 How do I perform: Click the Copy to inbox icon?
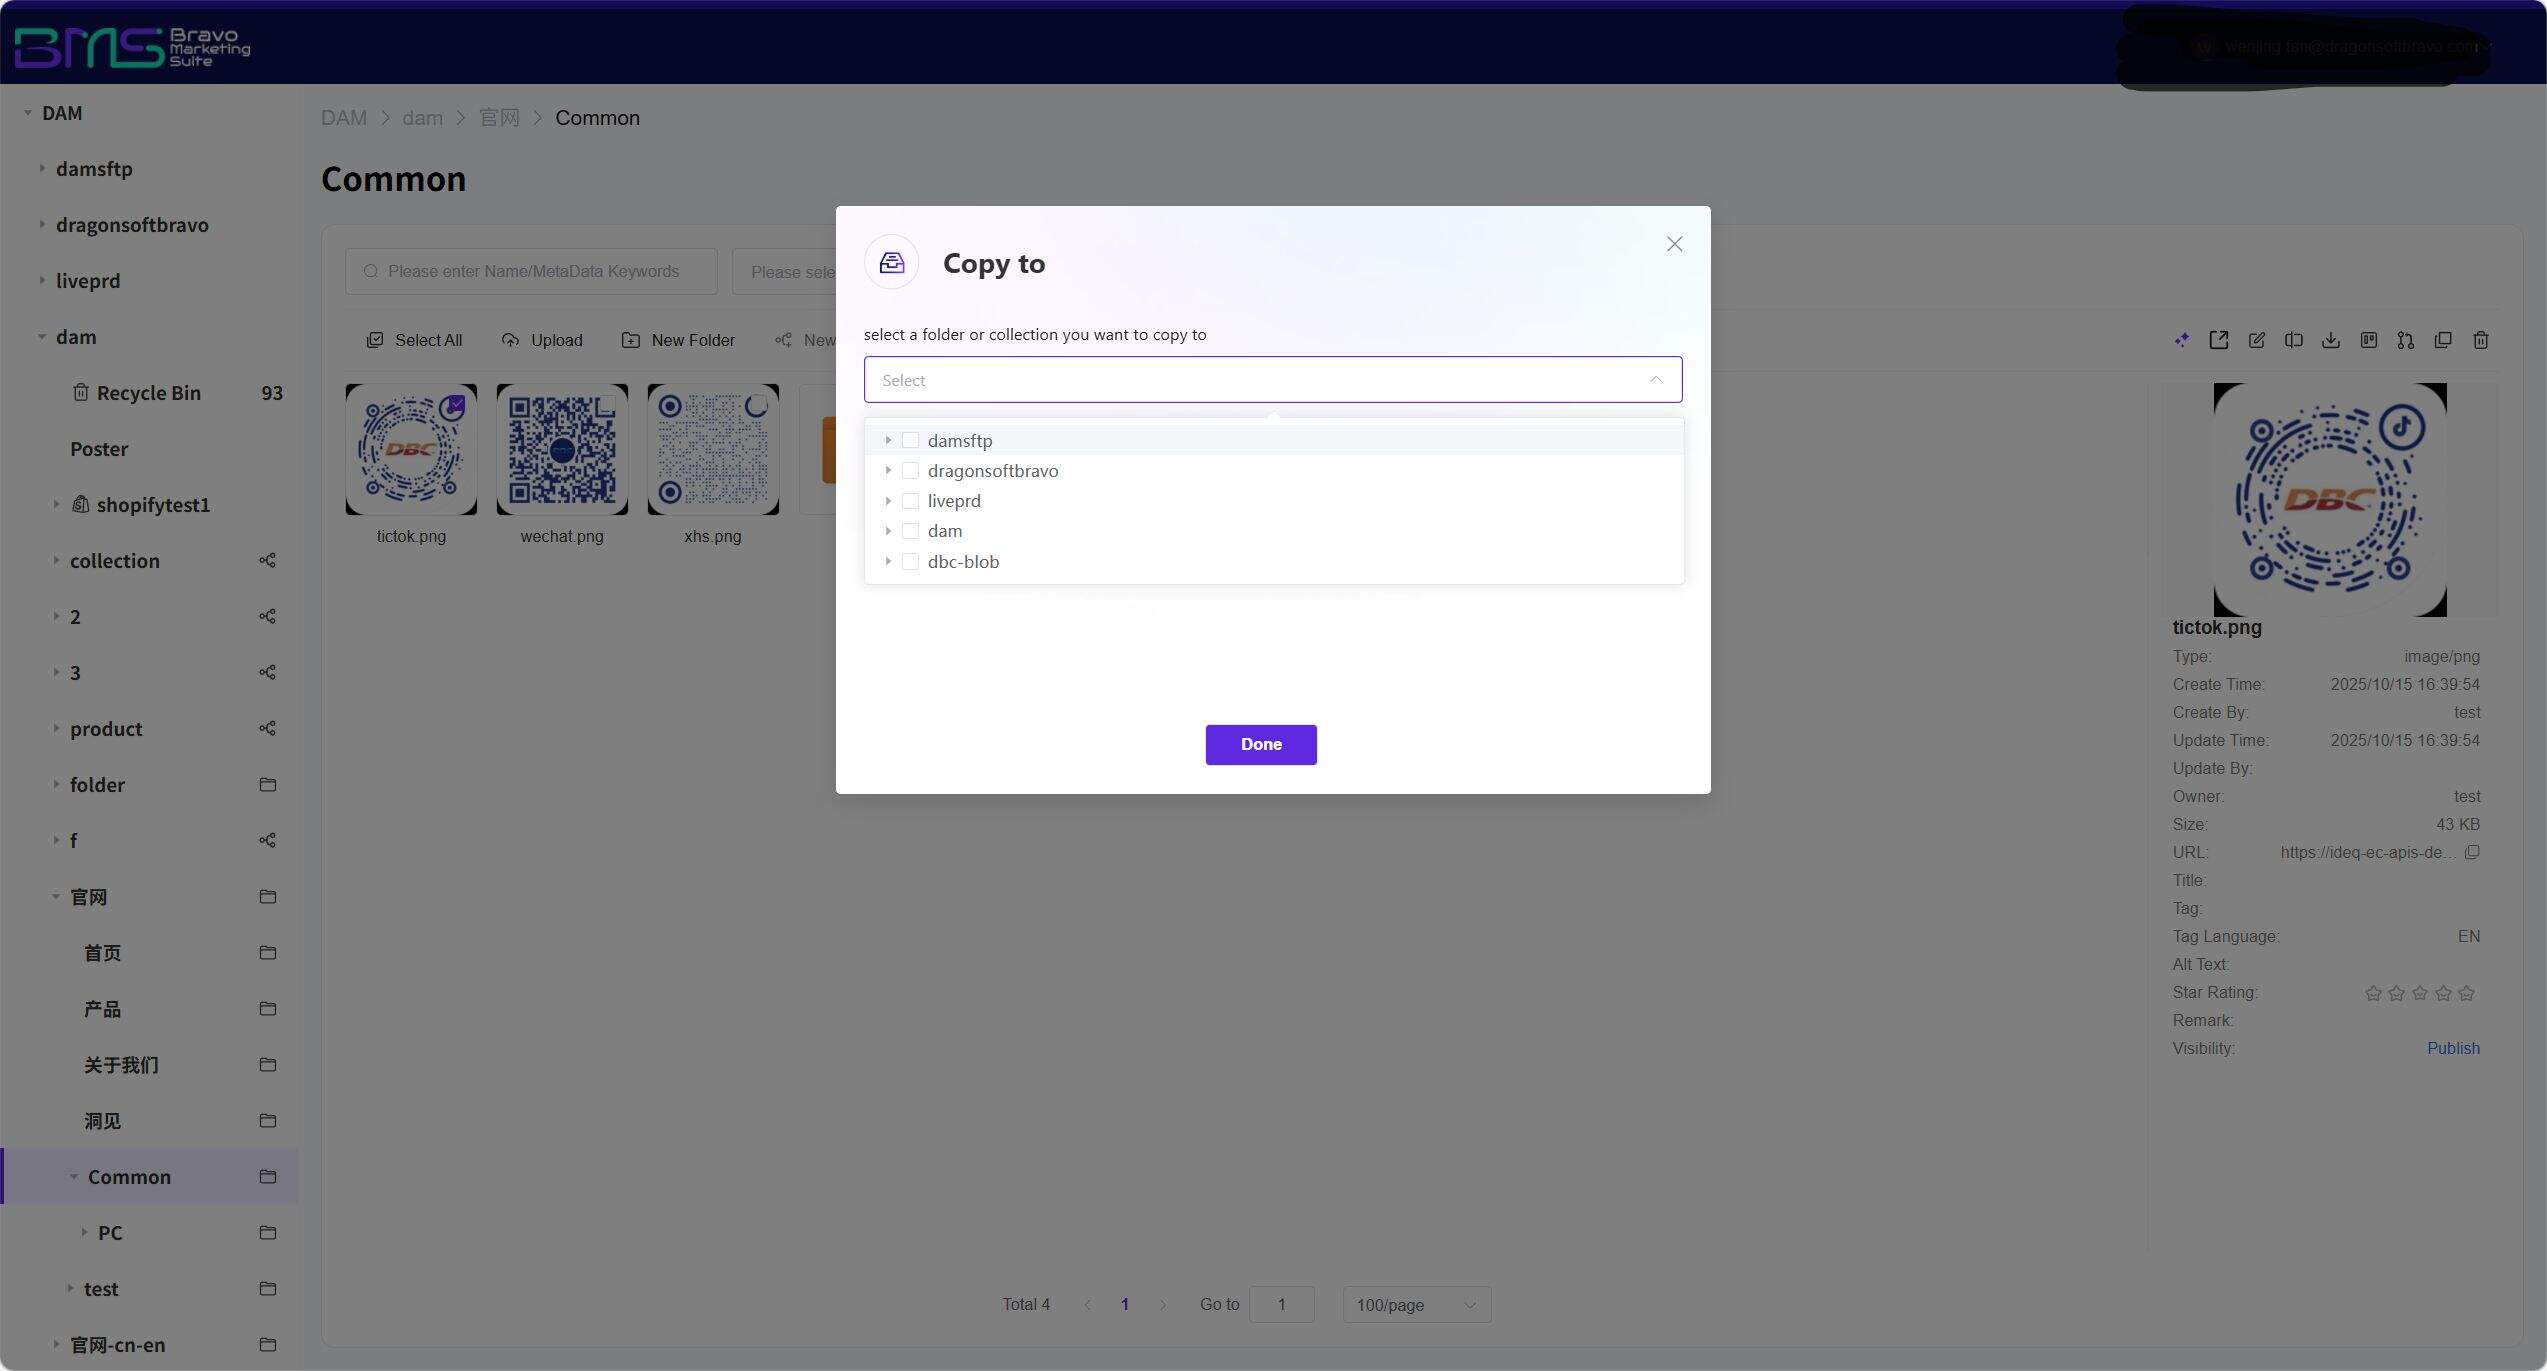click(891, 262)
